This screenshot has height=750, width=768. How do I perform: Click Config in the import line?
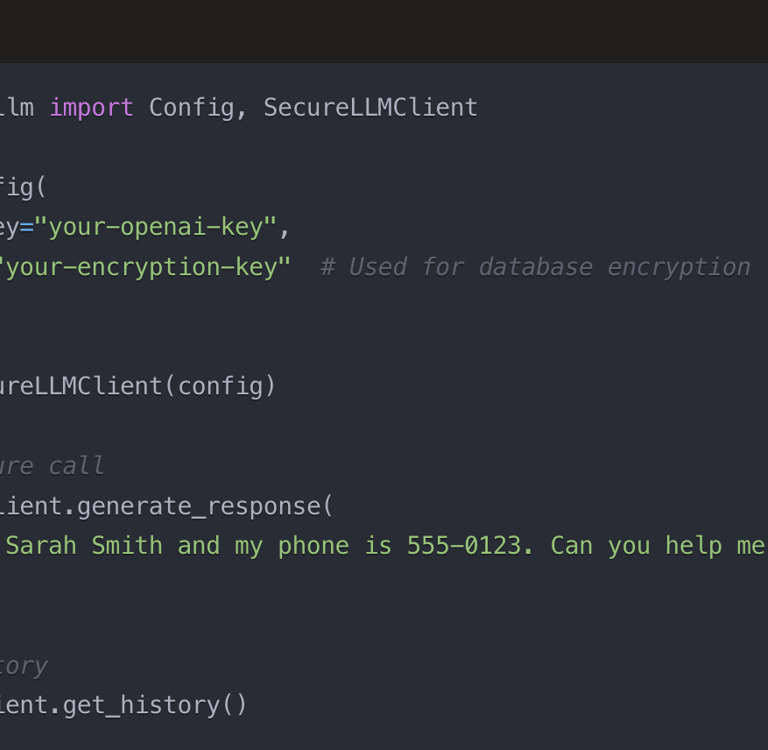click(x=191, y=107)
